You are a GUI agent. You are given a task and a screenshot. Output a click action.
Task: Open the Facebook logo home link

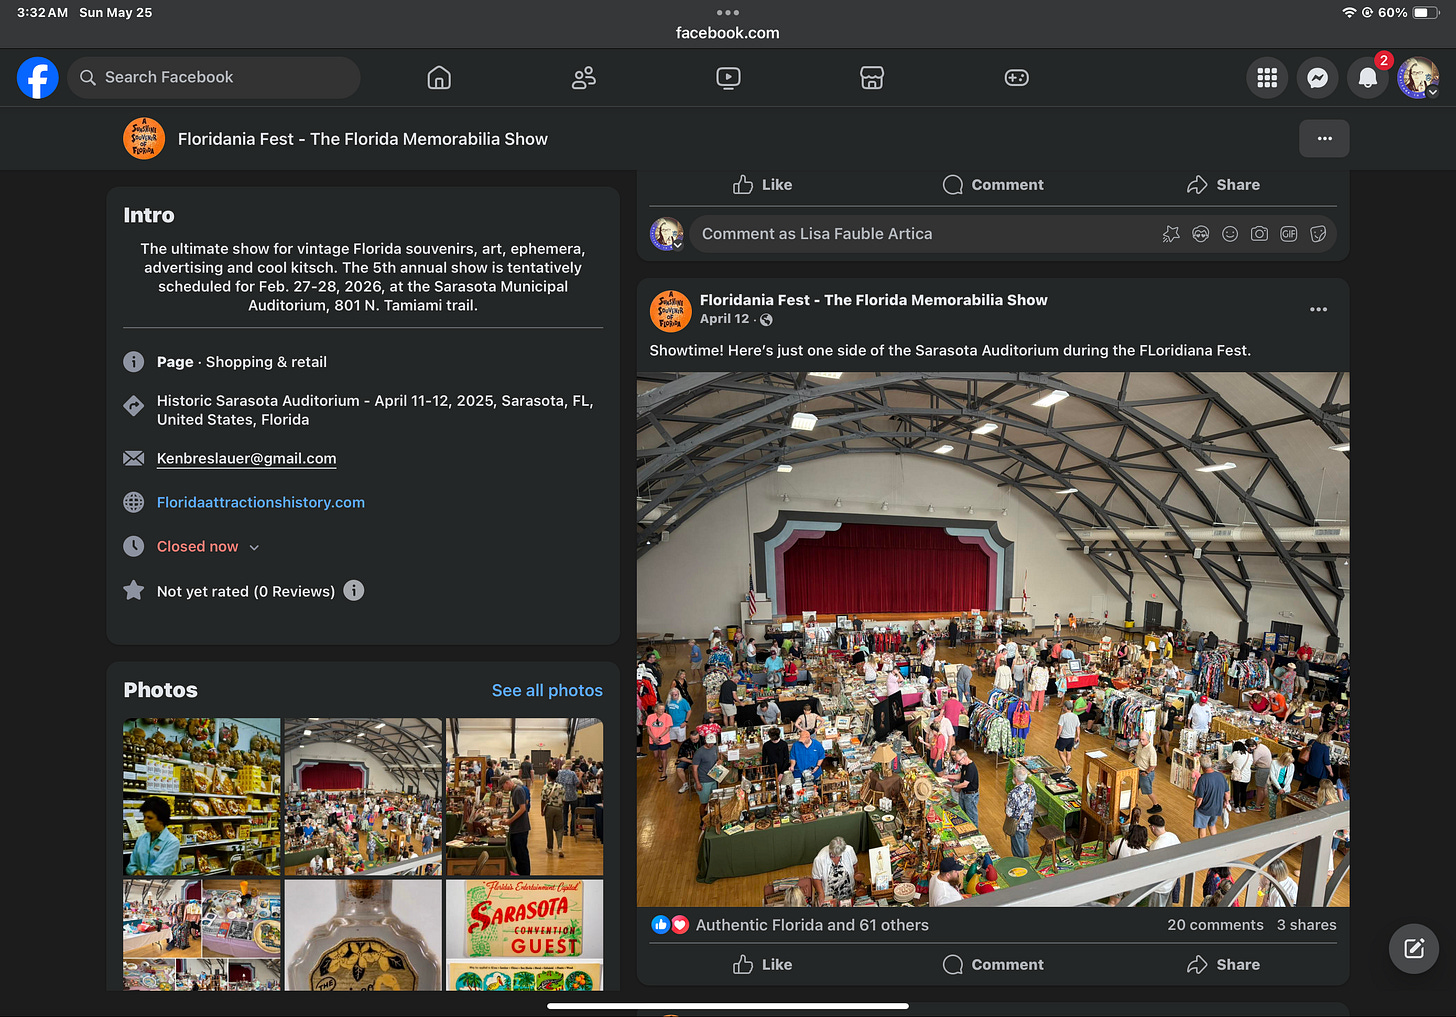(38, 78)
